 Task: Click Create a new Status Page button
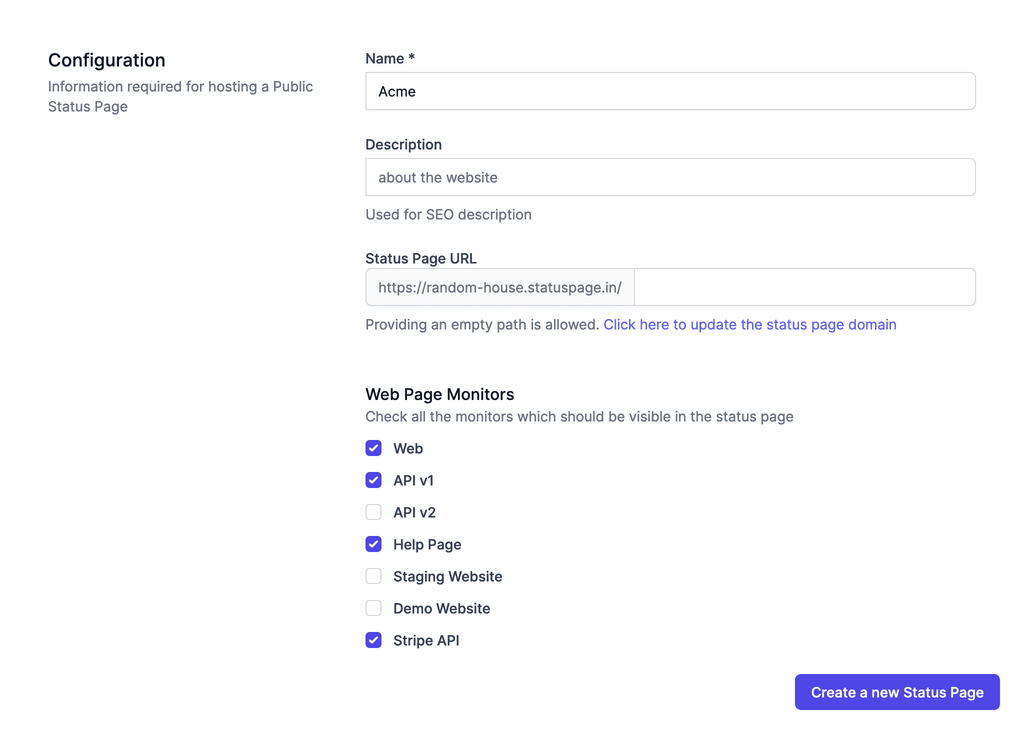(x=897, y=692)
